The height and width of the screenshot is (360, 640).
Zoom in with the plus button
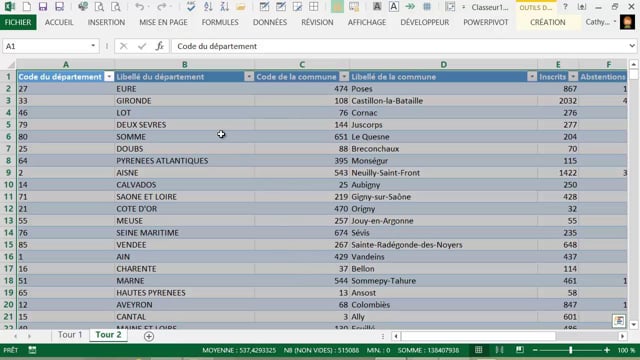(607, 350)
